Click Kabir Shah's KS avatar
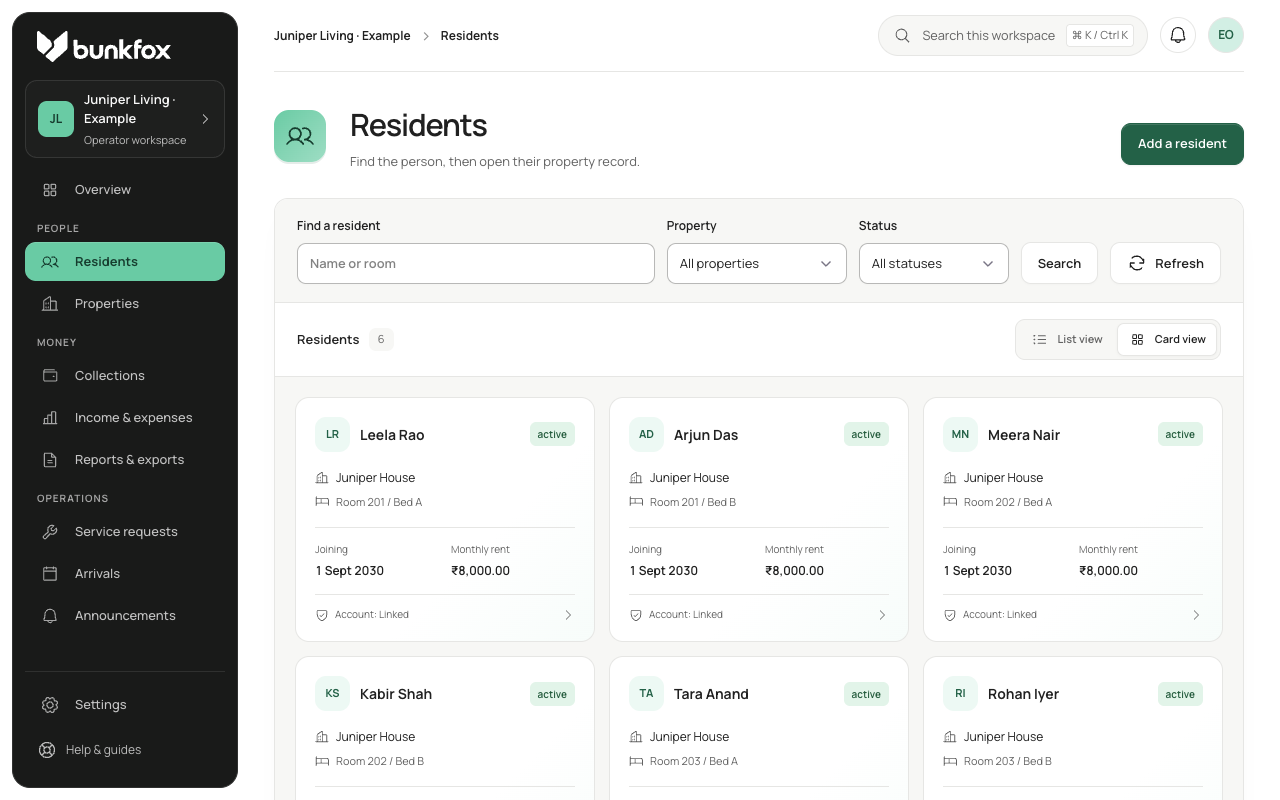The image size is (1280, 800). 333,694
